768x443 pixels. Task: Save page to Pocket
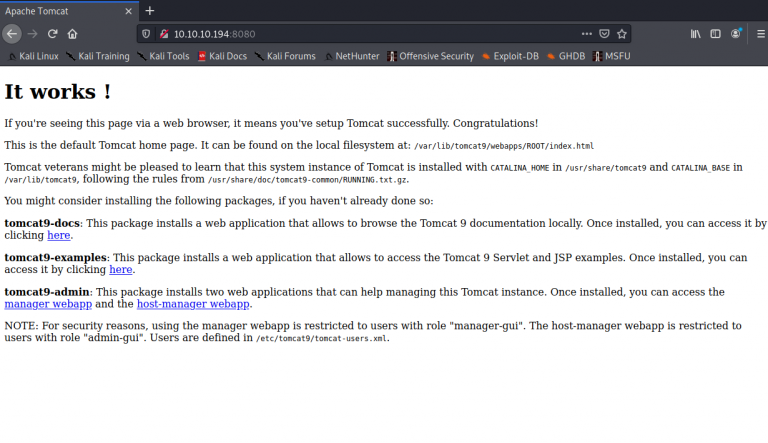point(604,34)
